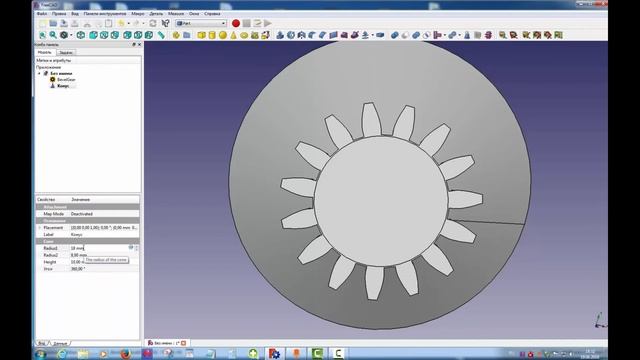Click the Radius1 spinner arrows
Viewport: 640px width, 360px height.
click(x=136, y=248)
